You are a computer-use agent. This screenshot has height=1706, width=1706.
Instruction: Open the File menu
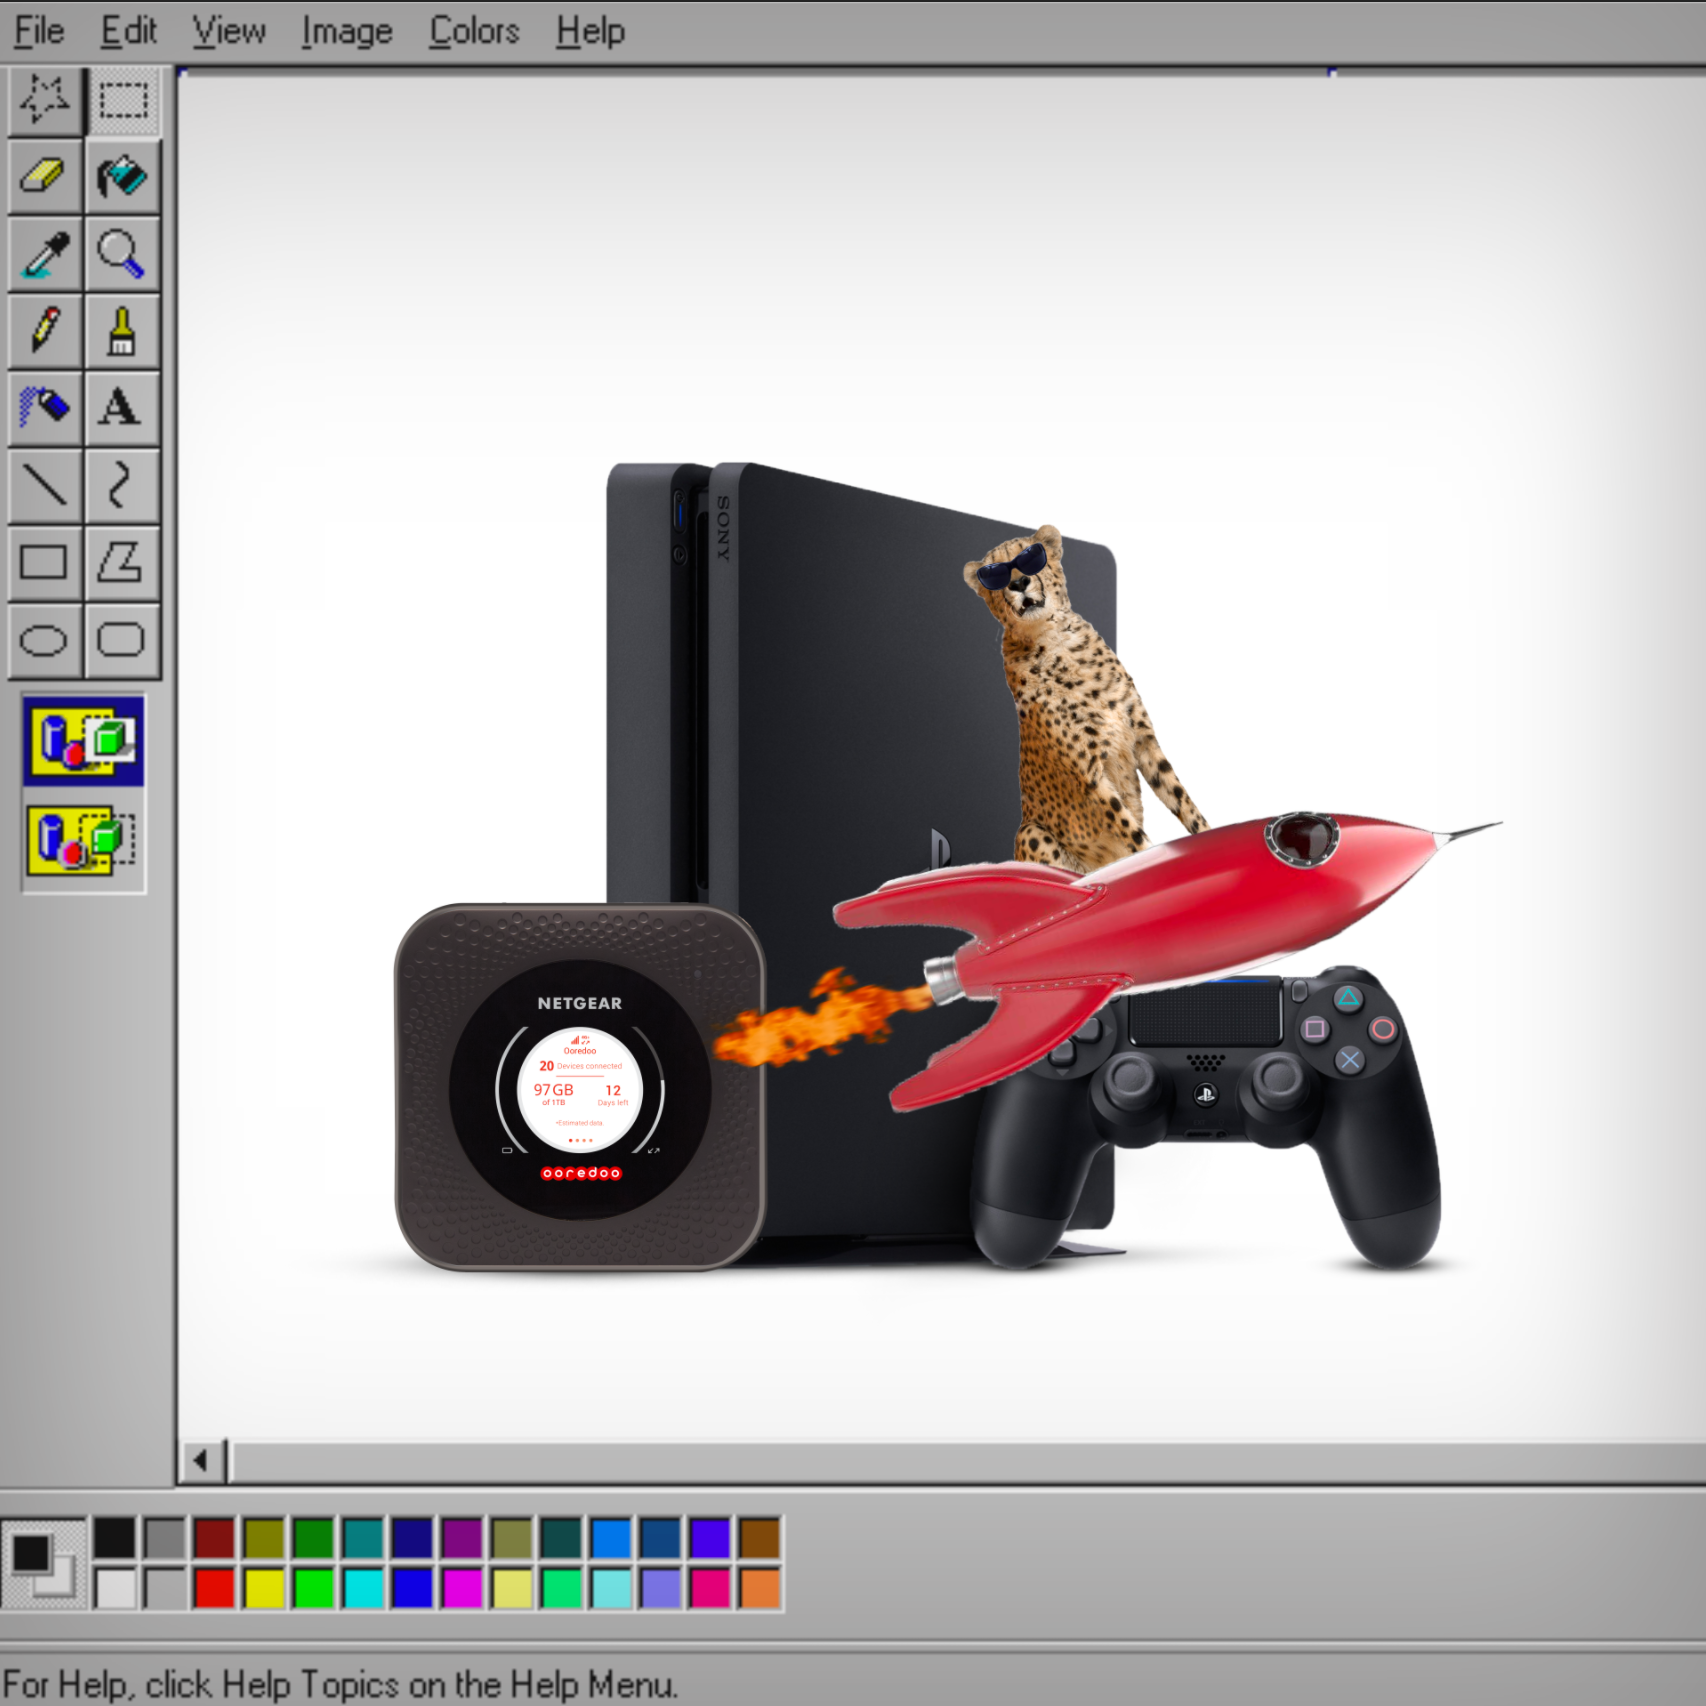click(39, 31)
